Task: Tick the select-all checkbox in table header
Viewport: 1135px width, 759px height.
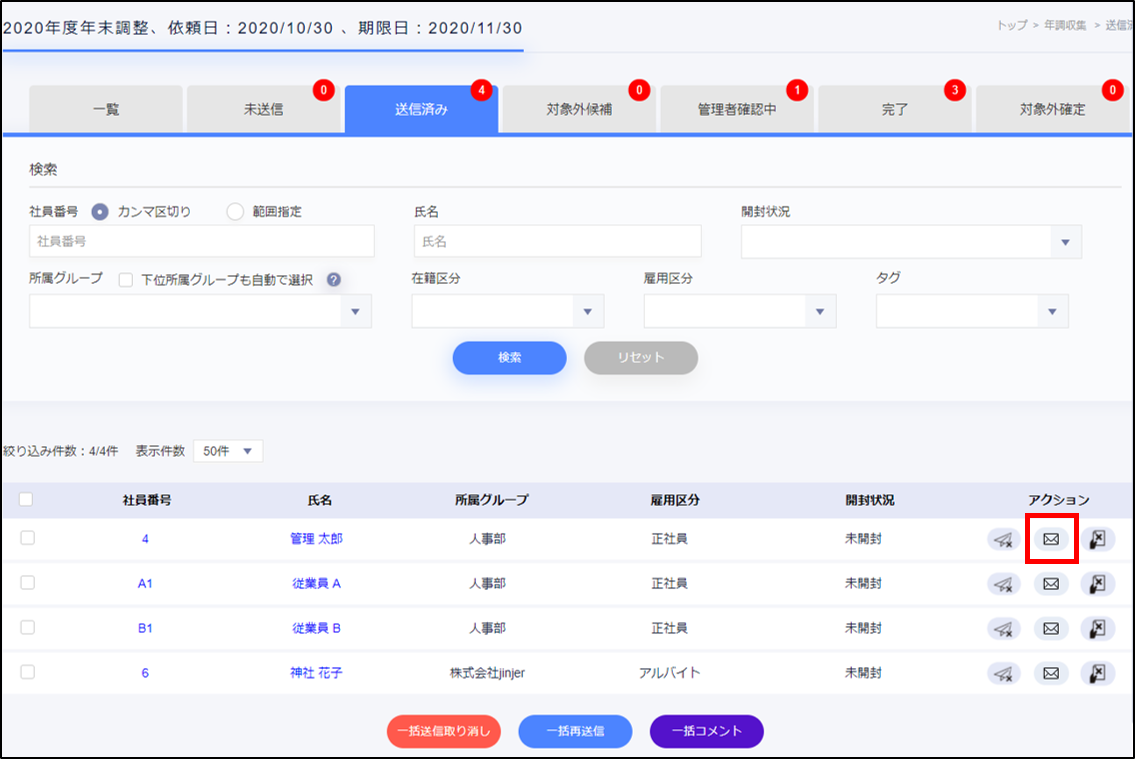Action: [27, 500]
